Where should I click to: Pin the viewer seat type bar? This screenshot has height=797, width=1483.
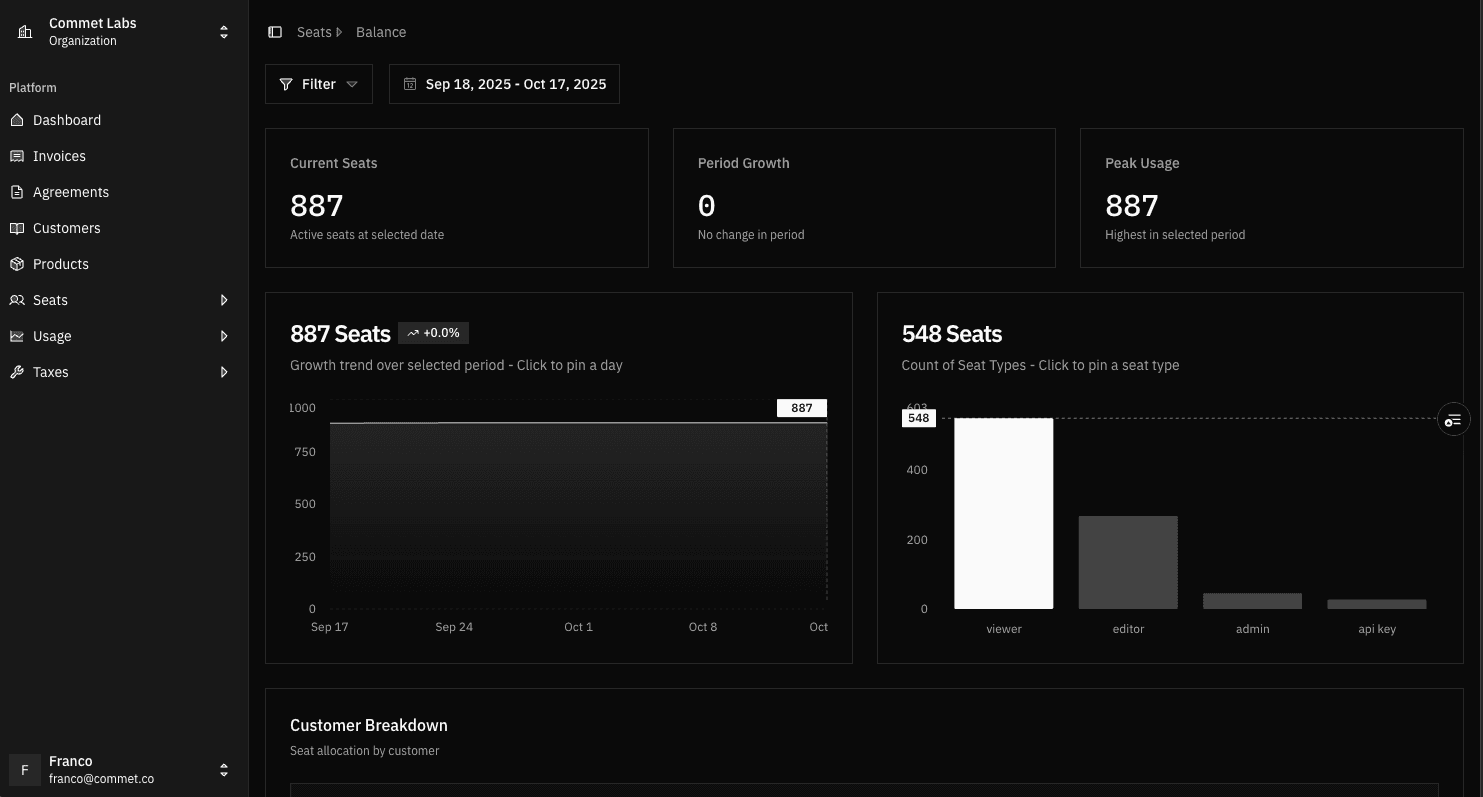click(x=1003, y=513)
